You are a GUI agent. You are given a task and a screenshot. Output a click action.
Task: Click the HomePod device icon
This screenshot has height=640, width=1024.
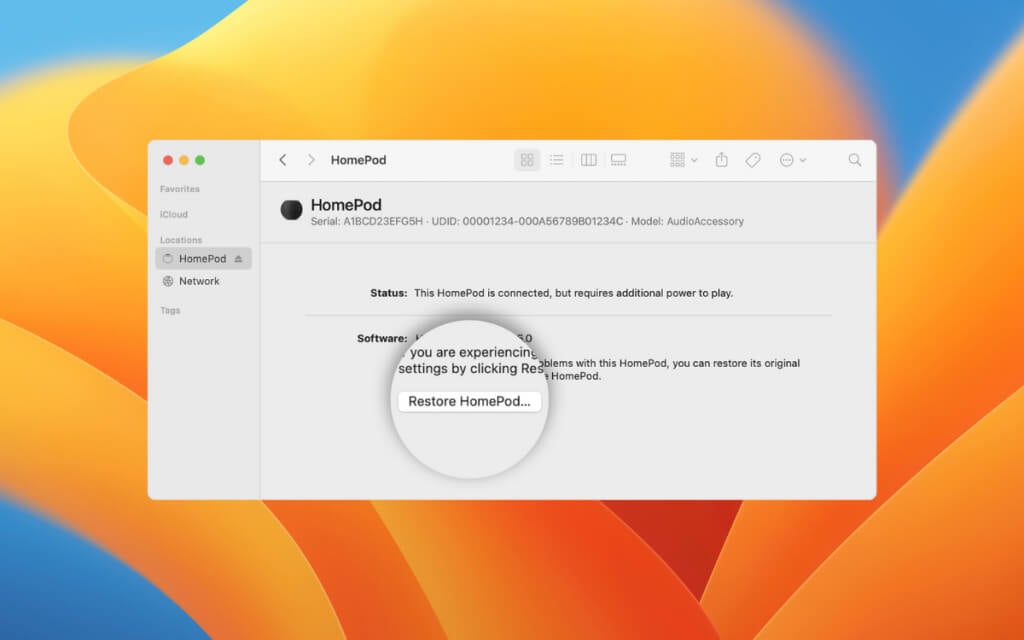click(291, 210)
